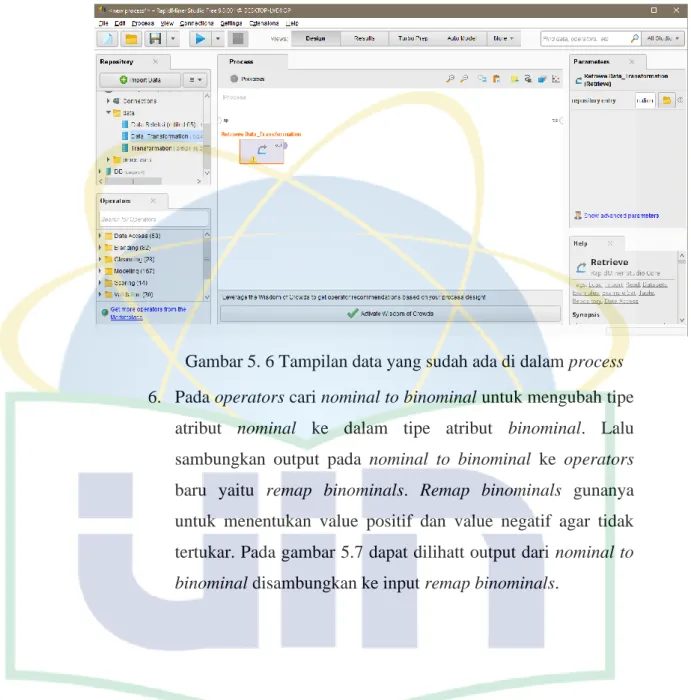This screenshot has width=691, height=700.
Task: Switch to the Results view
Action: tap(364, 39)
